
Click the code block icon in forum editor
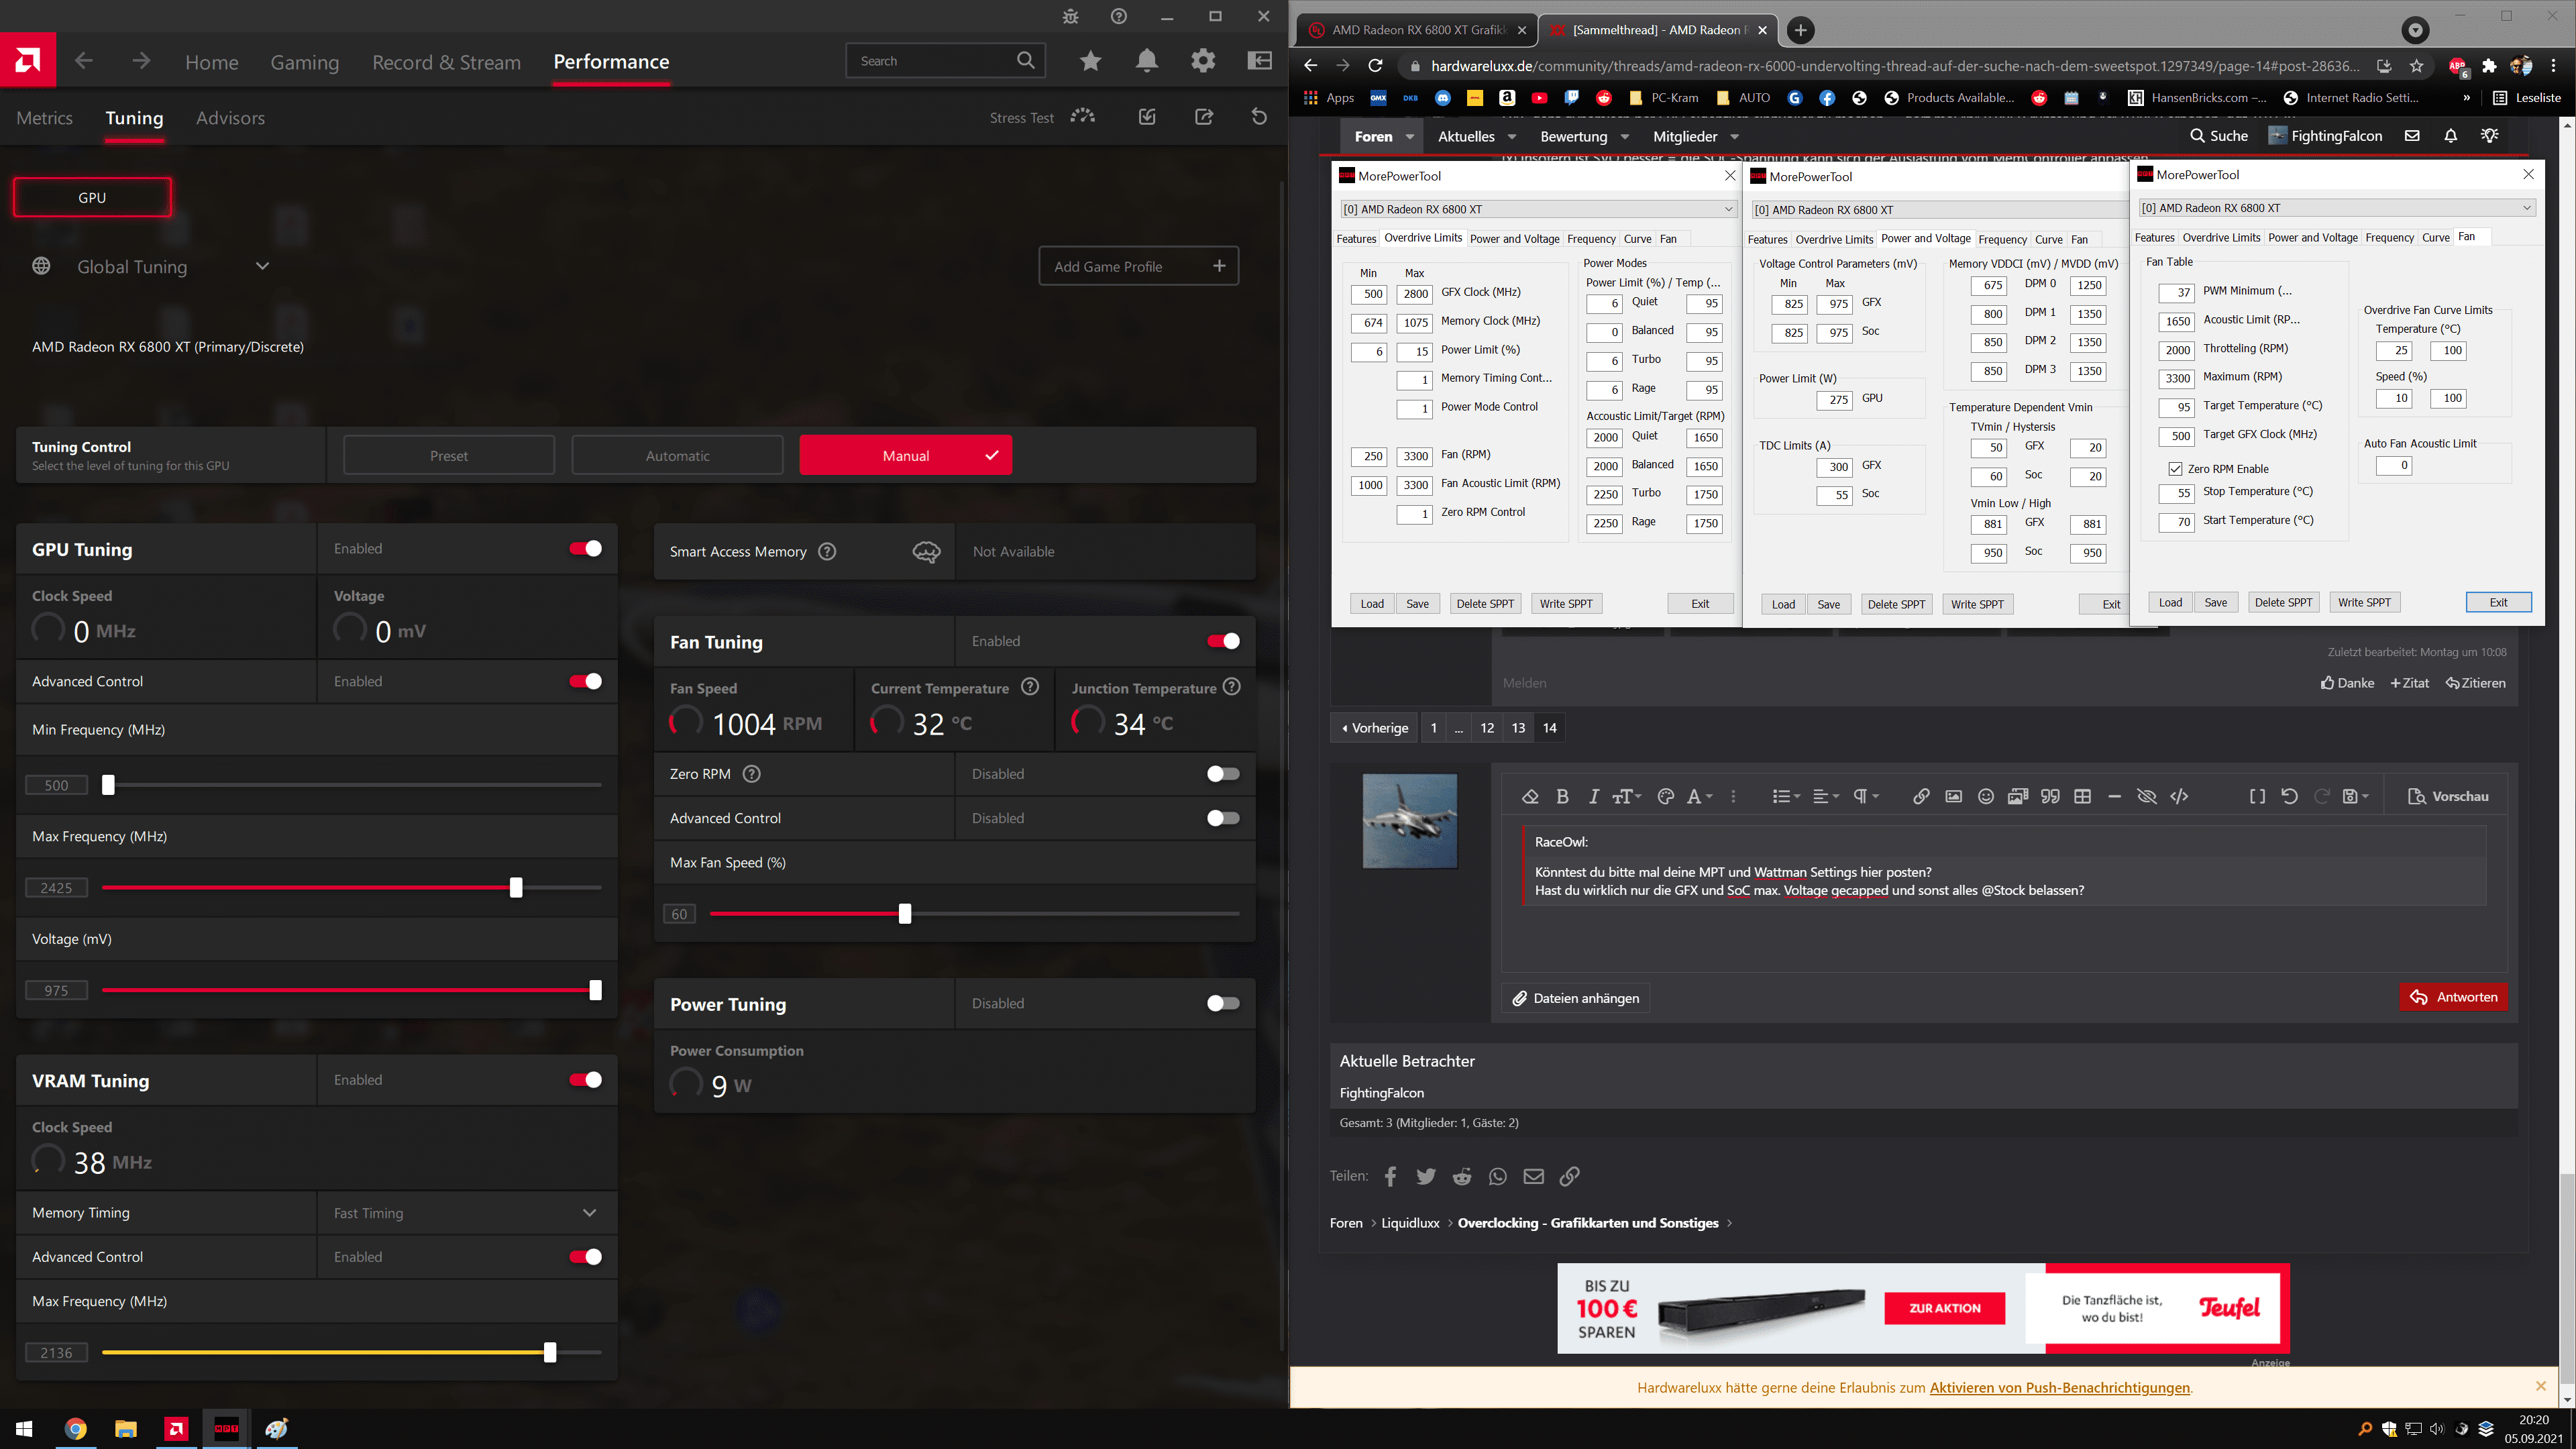[x=2179, y=796]
